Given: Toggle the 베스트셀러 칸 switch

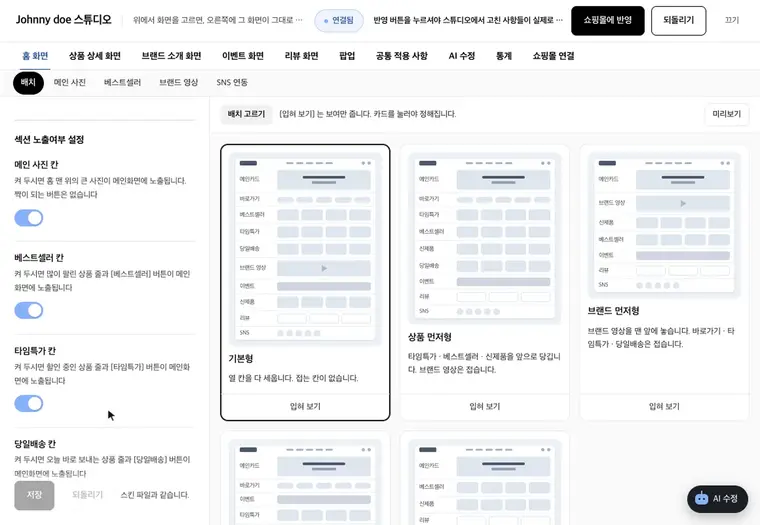Looking at the screenshot, I should point(29,310).
